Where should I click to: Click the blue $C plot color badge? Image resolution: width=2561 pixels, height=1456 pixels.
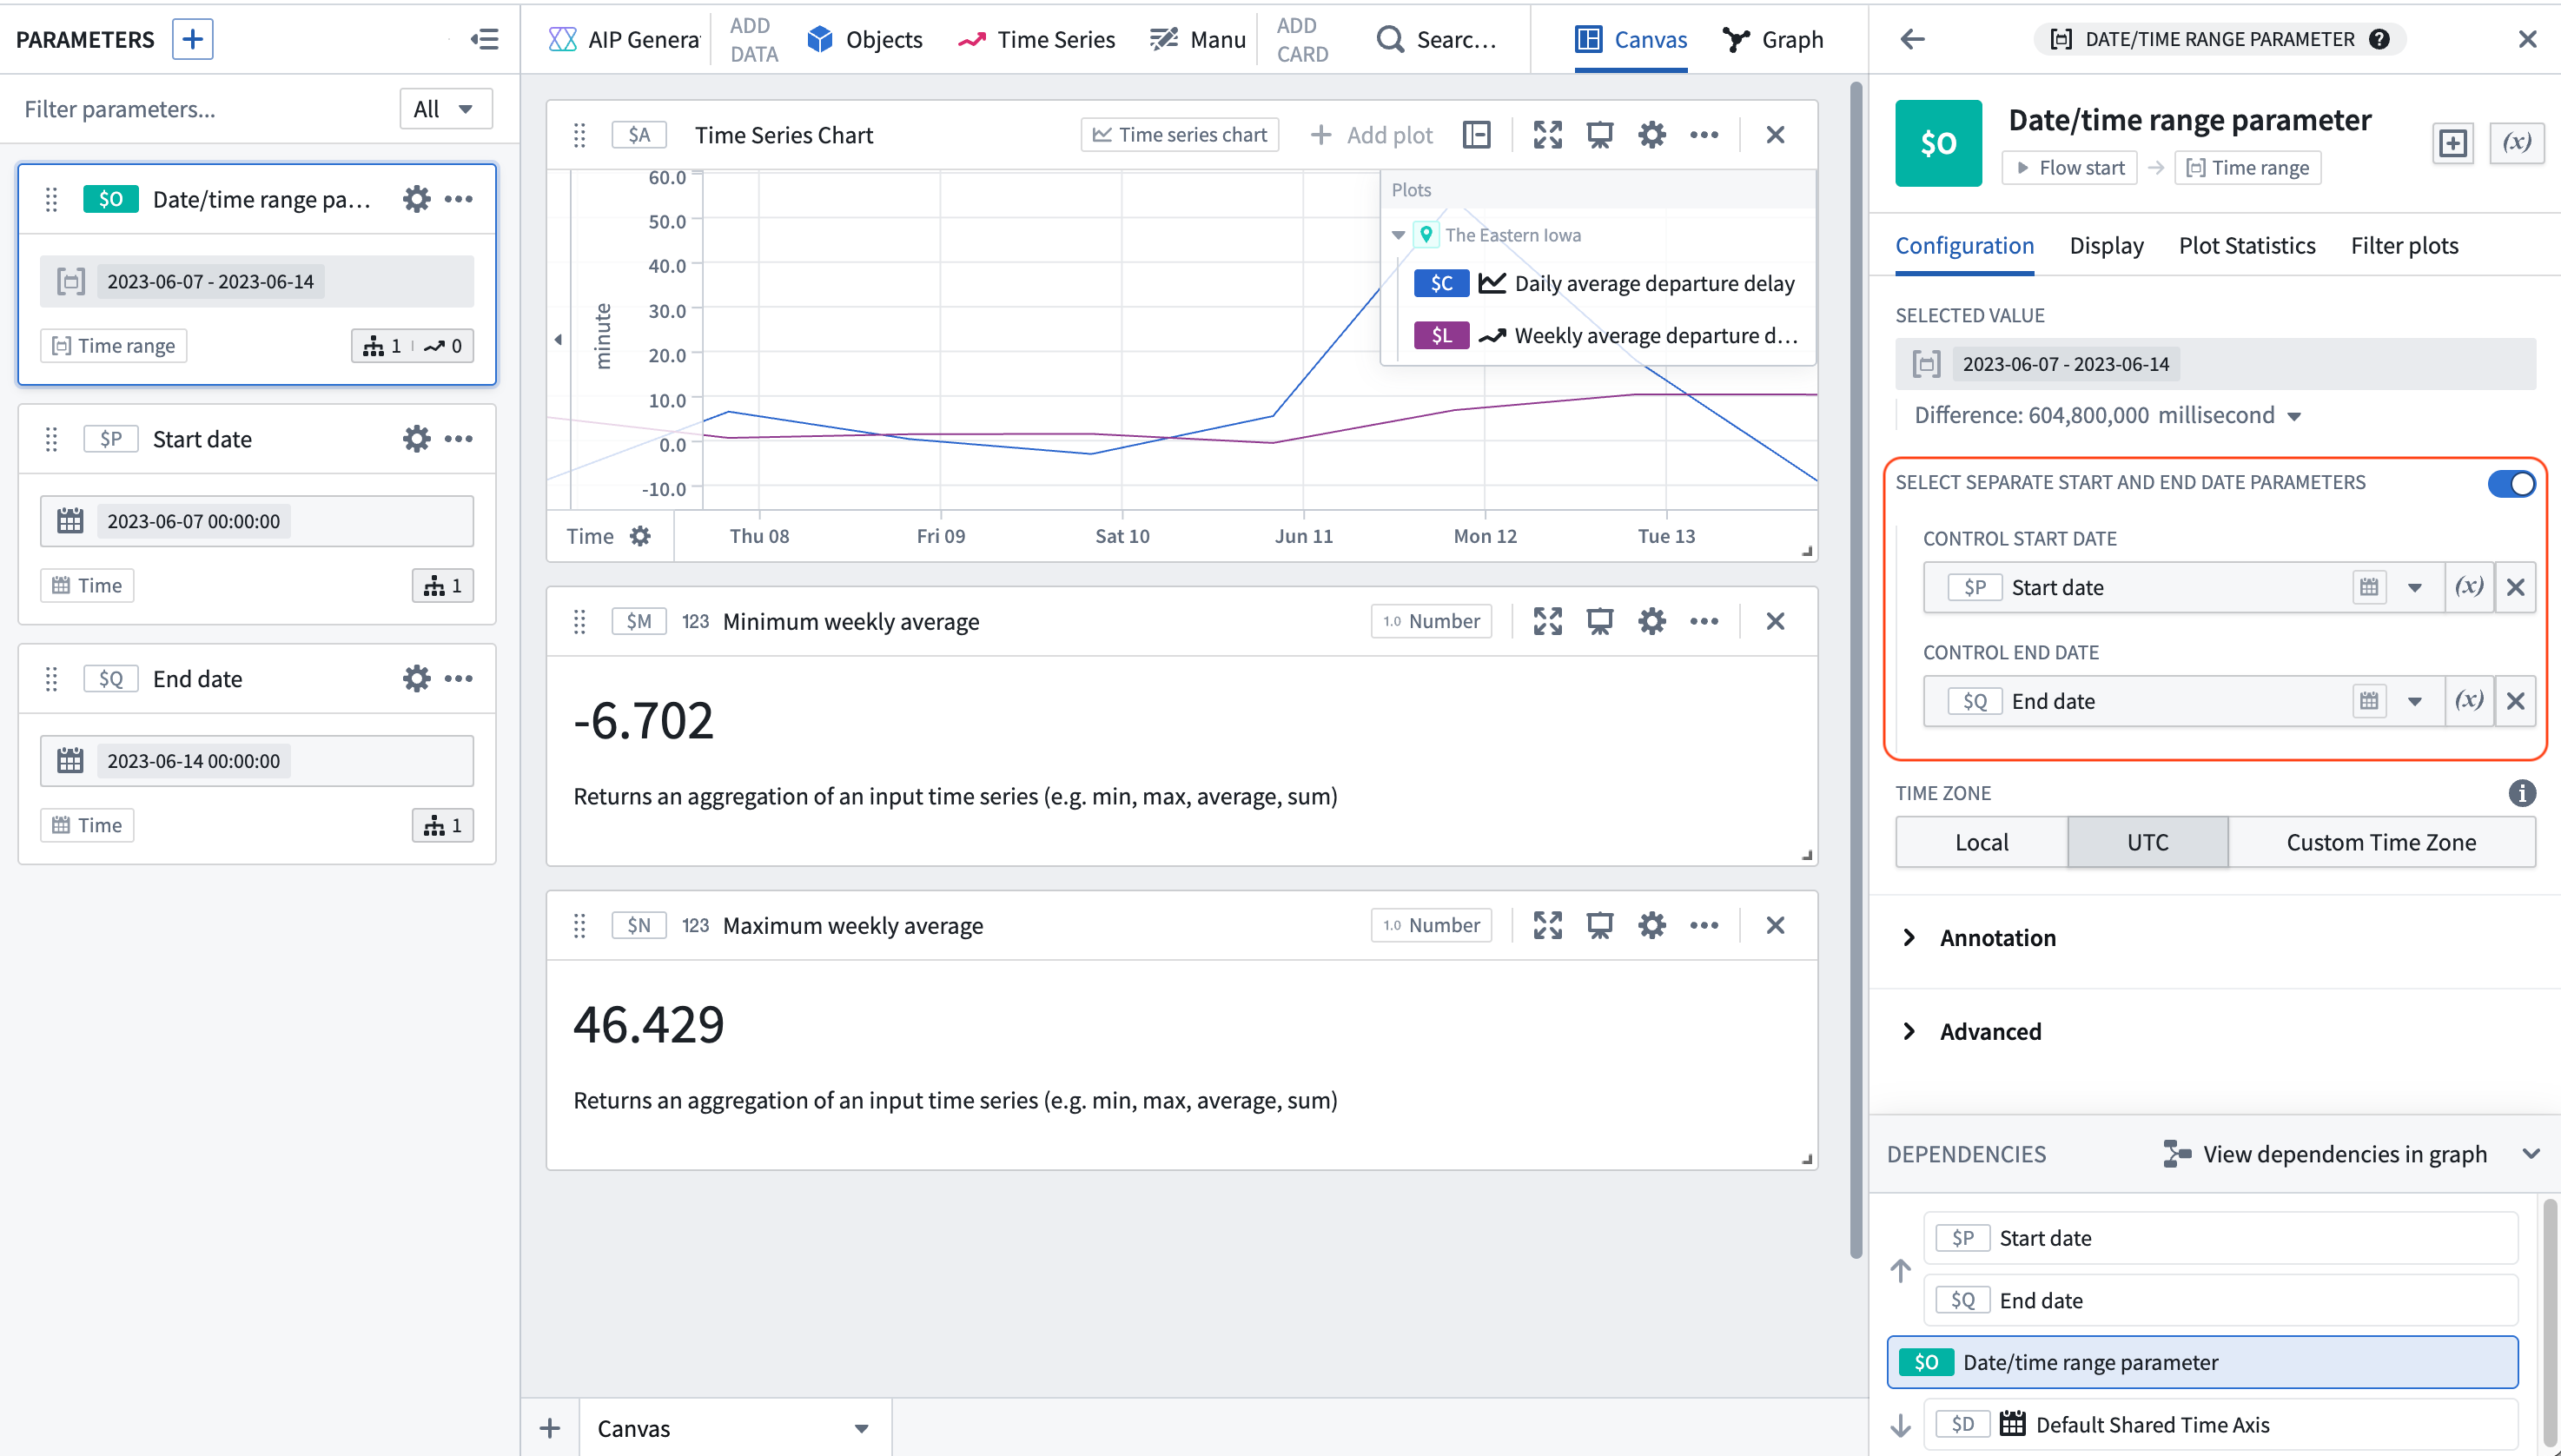click(1440, 283)
